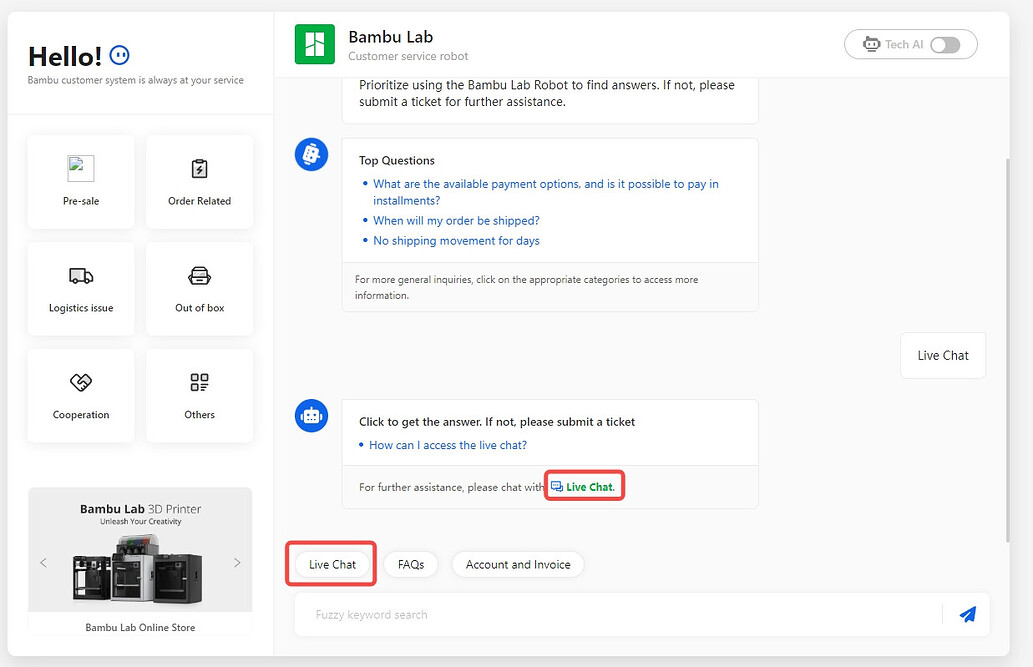The image size is (1033, 667).
Task: Click the Bambu Lab 3D Printer banner image
Action: pyautogui.click(x=140, y=550)
